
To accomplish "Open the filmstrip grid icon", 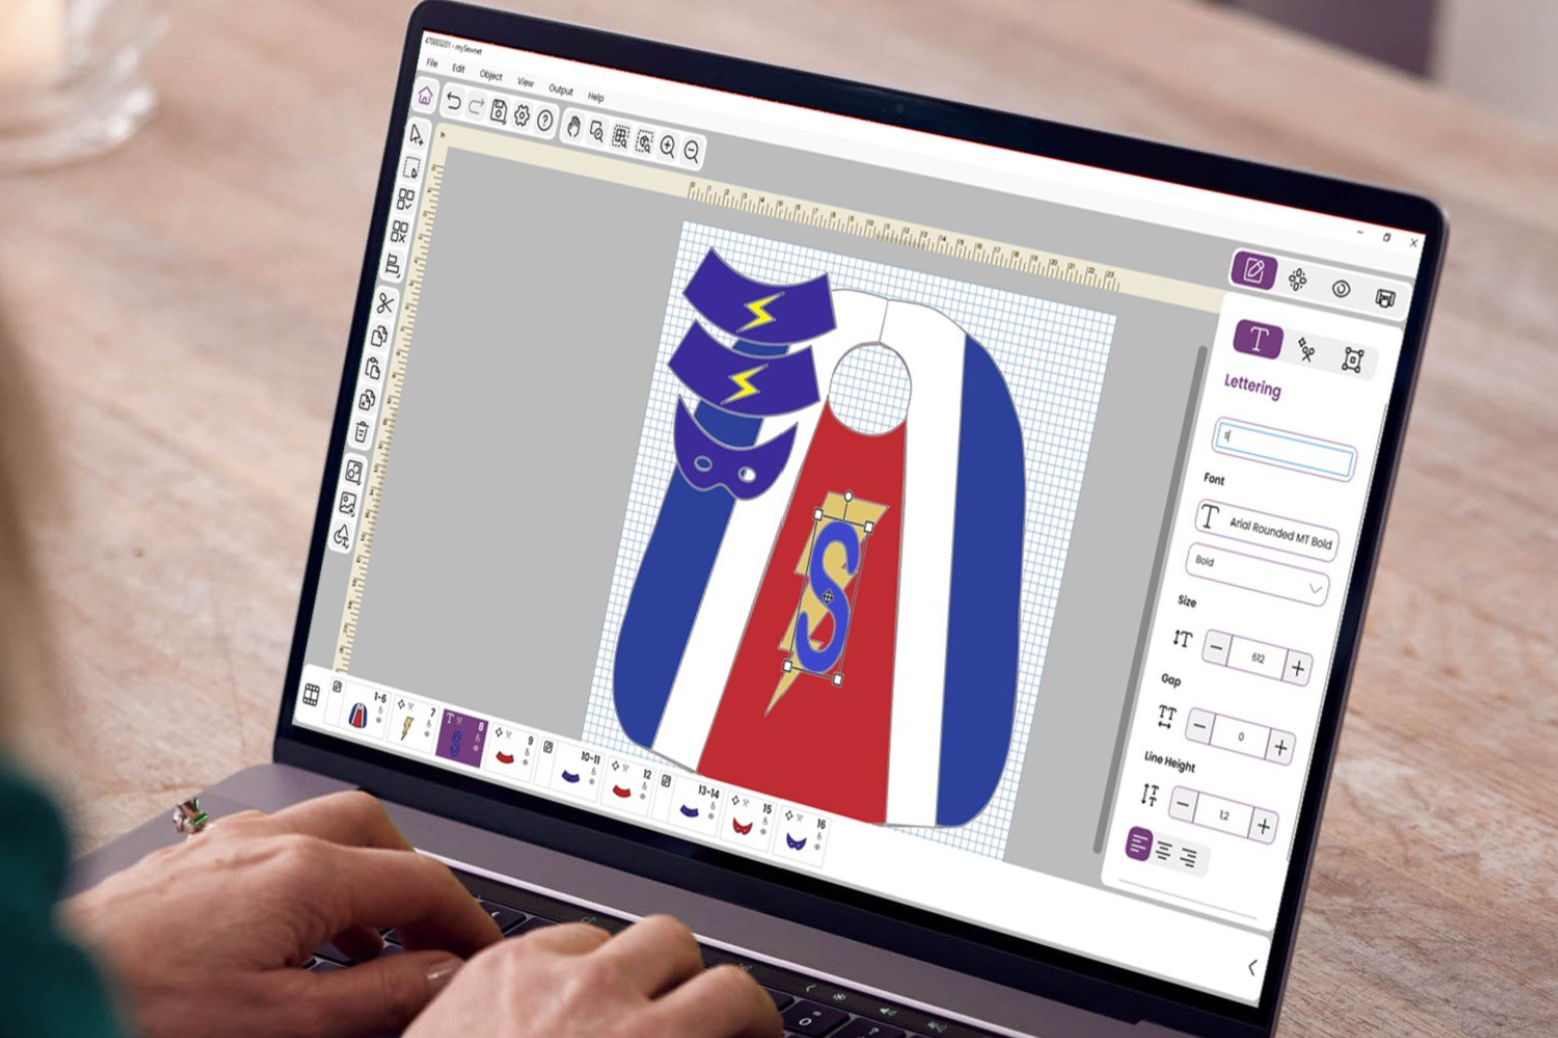I will click(311, 694).
